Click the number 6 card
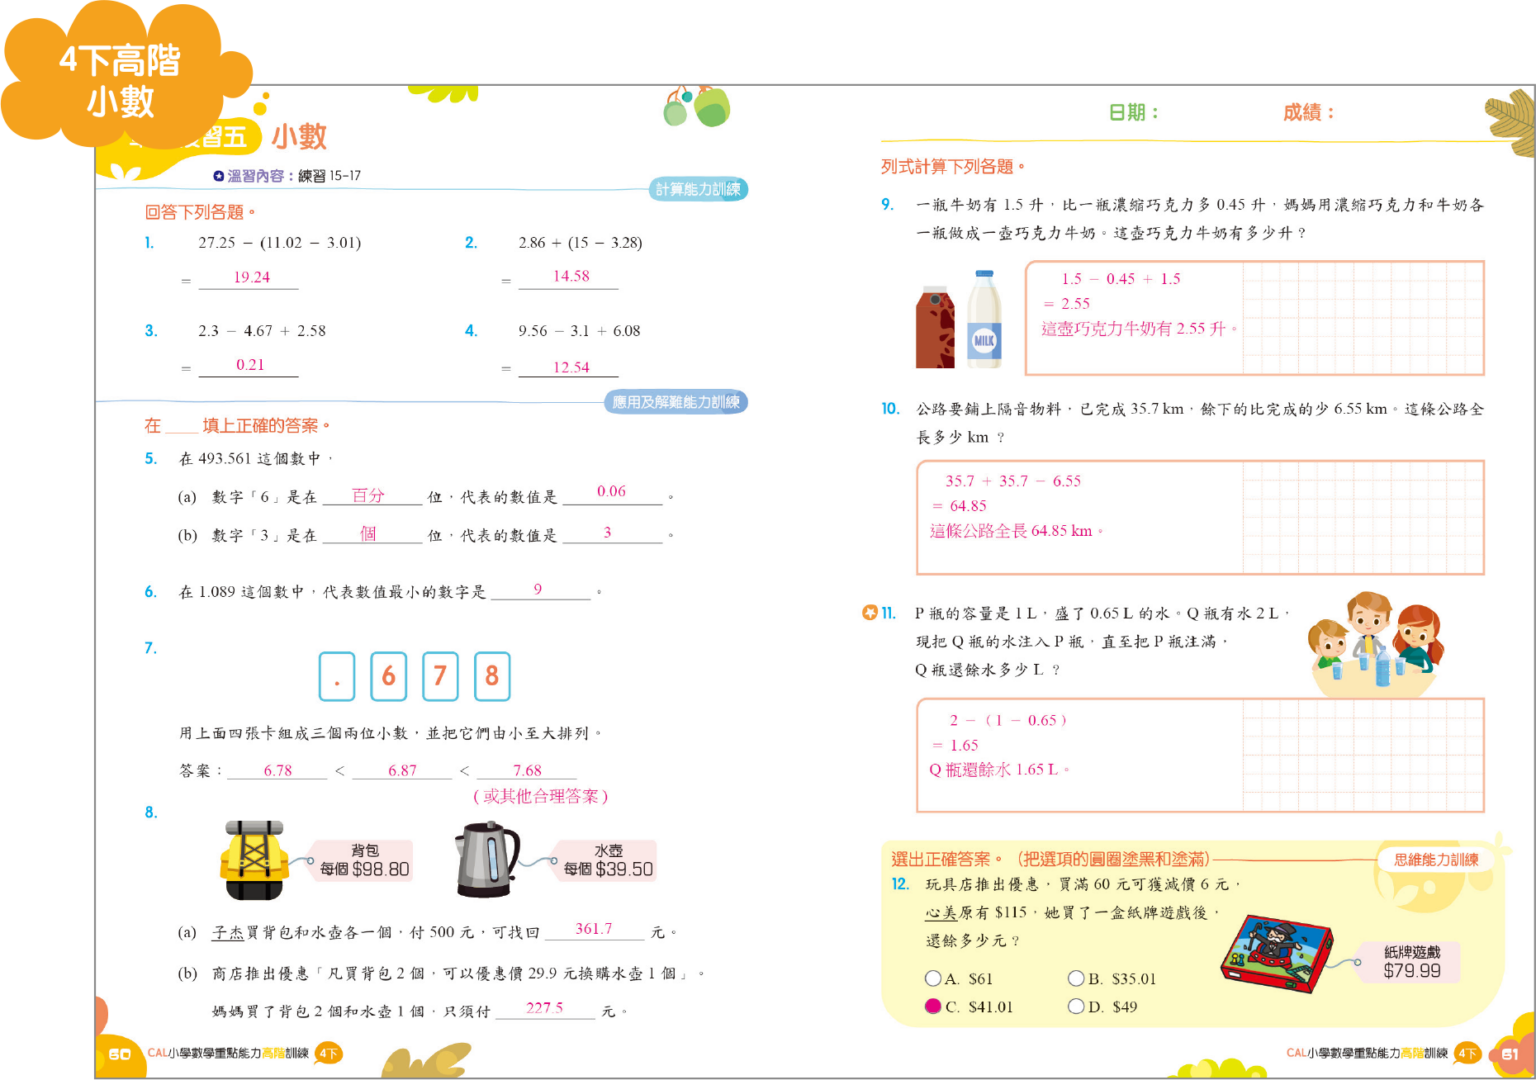Screen dimensions: 1536x1080 pyautogui.click(x=389, y=677)
